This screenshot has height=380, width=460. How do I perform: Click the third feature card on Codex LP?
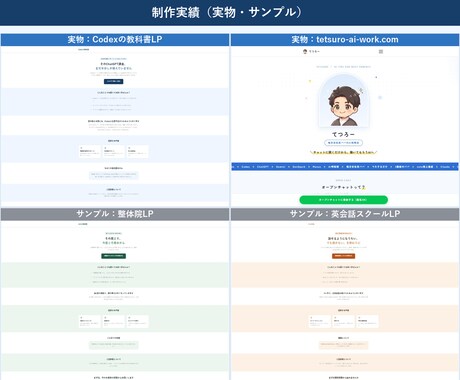[x=138, y=152]
